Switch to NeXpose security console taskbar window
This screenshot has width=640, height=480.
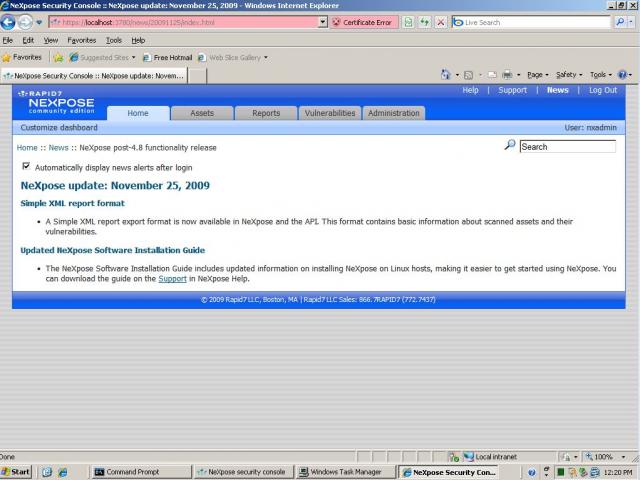coord(243,472)
